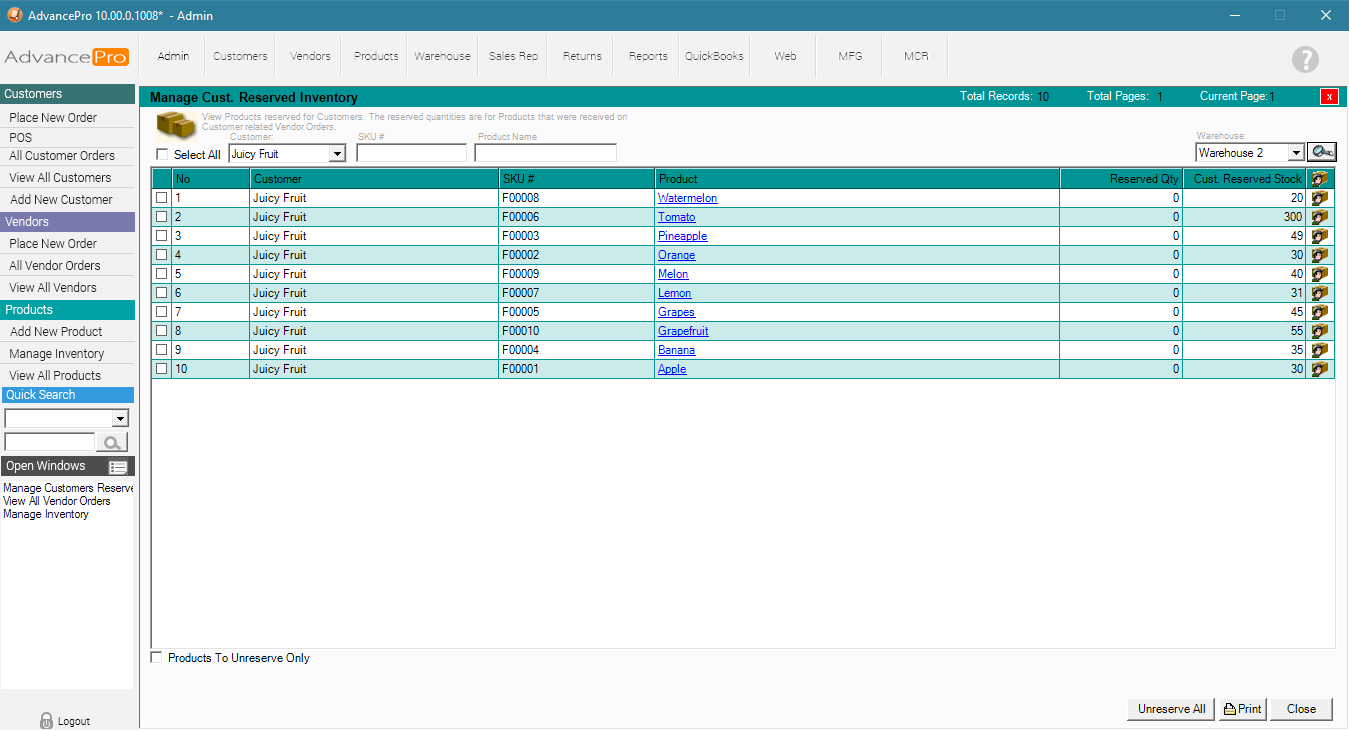Check the Watermelon row checkbox
1349x730 pixels.
[161, 198]
